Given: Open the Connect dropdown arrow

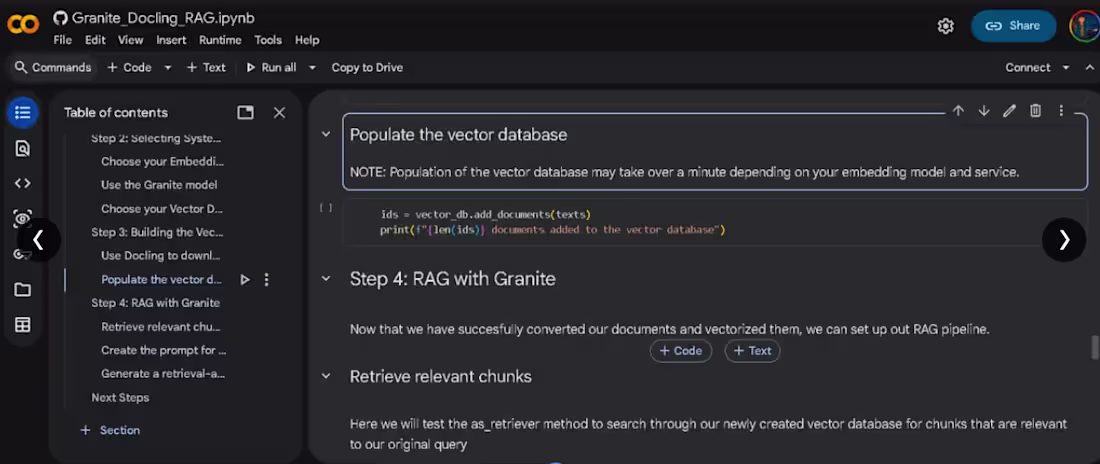Looking at the screenshot, I should point(1066,67).
